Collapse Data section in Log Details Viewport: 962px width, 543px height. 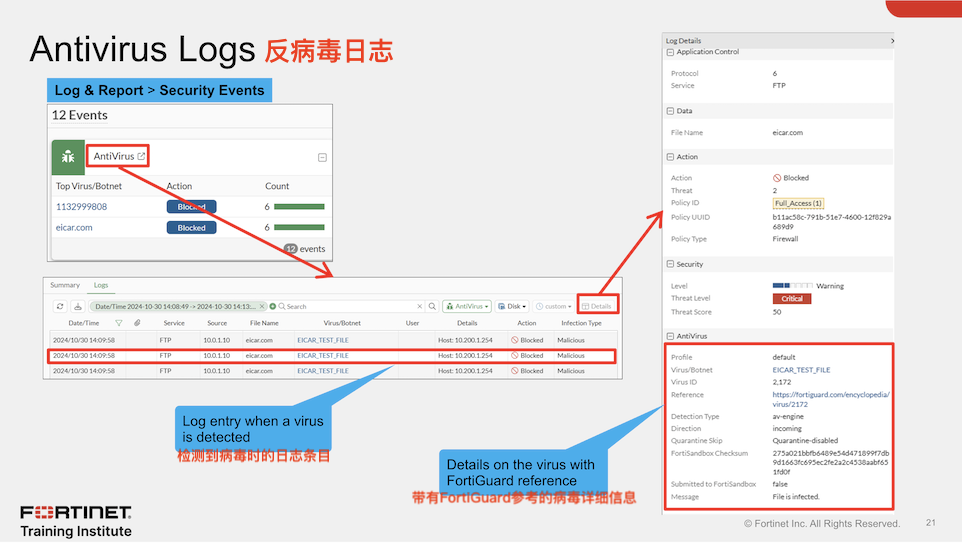point(670,111)
